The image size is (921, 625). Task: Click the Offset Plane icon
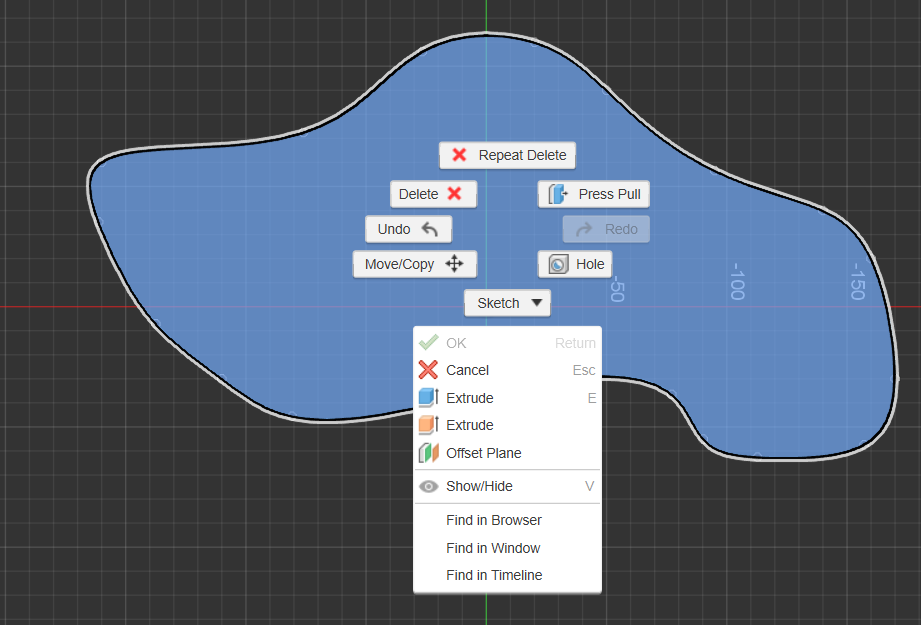(429, 452)
